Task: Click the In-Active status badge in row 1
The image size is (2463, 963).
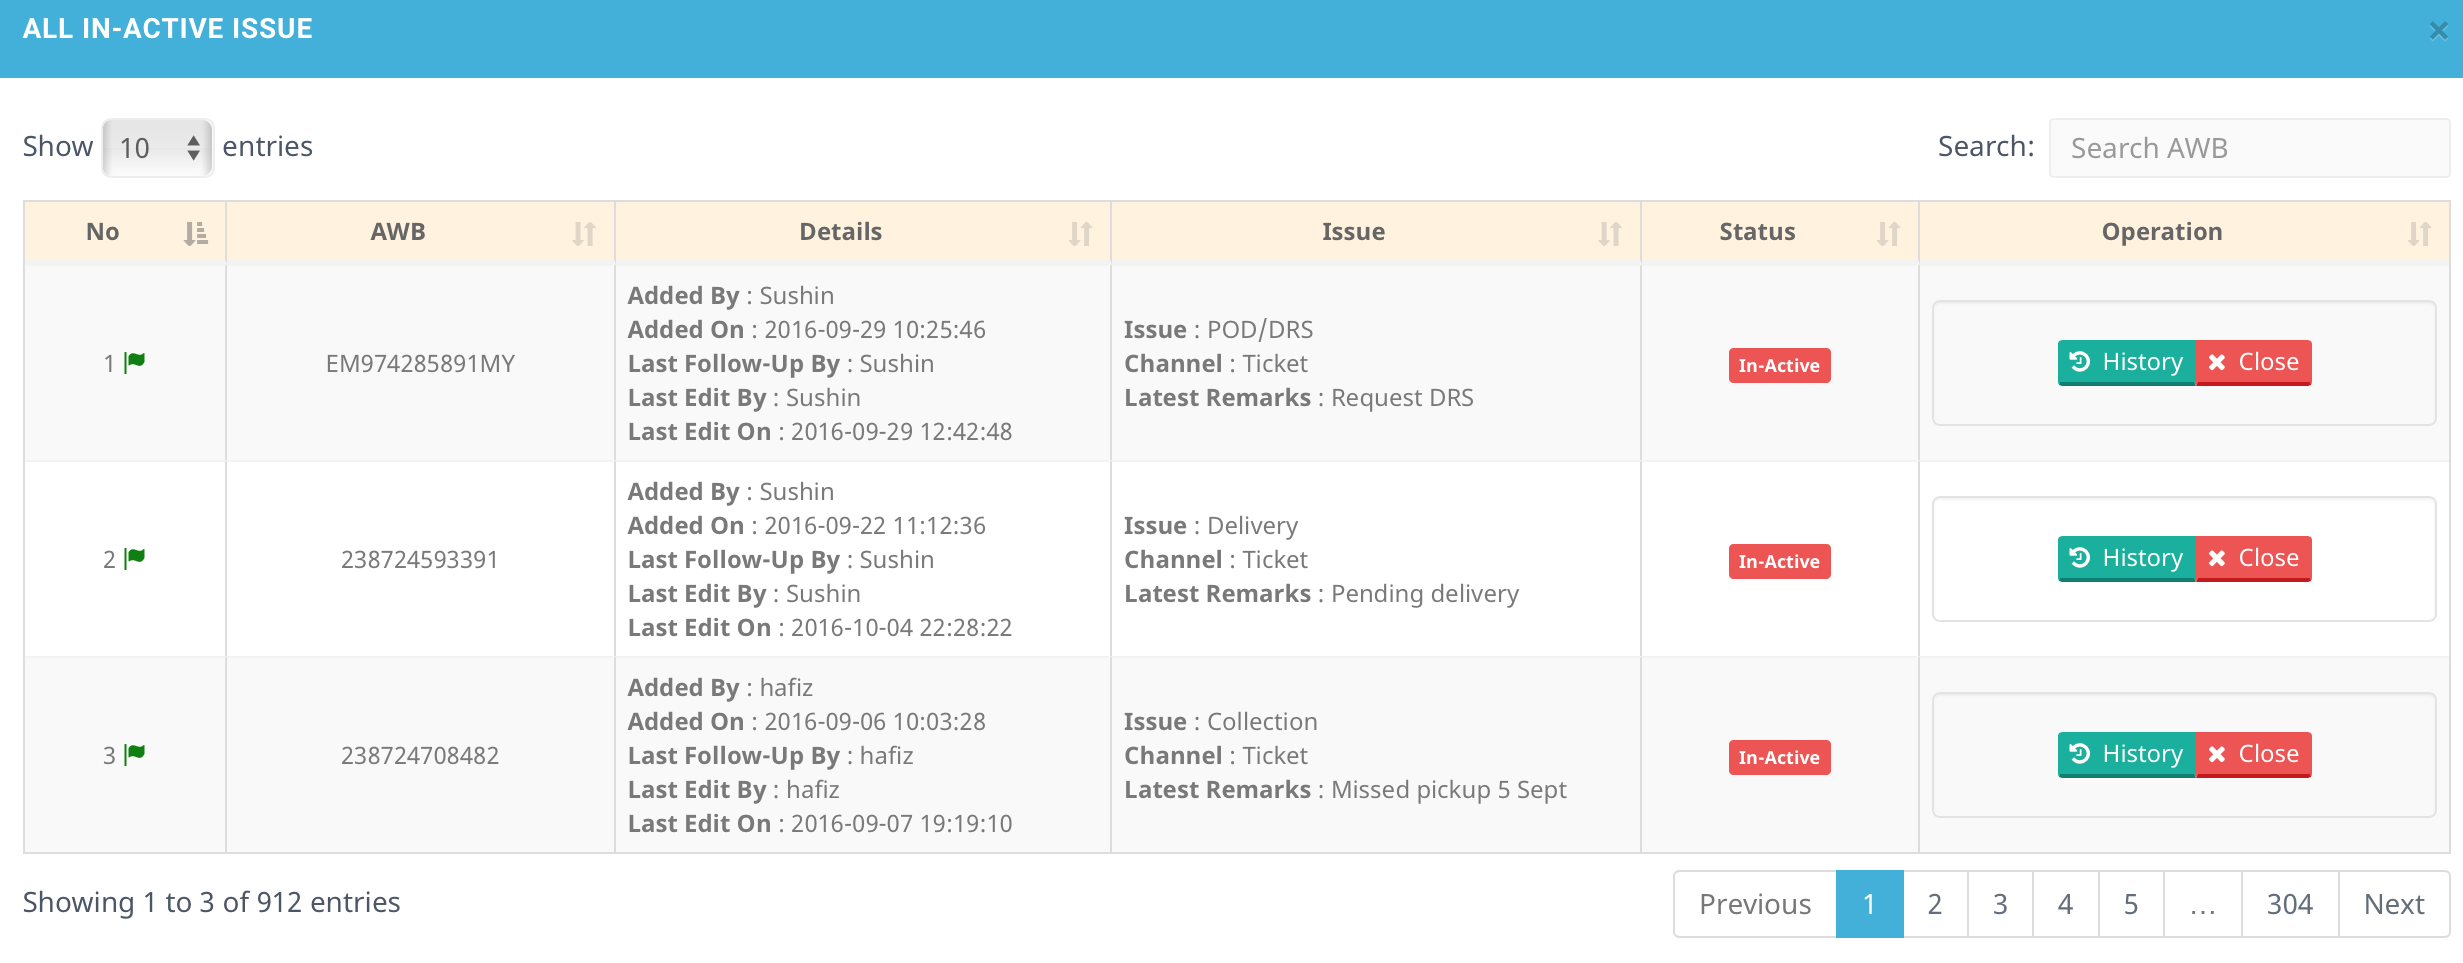Action: [x=1779, y=366]
